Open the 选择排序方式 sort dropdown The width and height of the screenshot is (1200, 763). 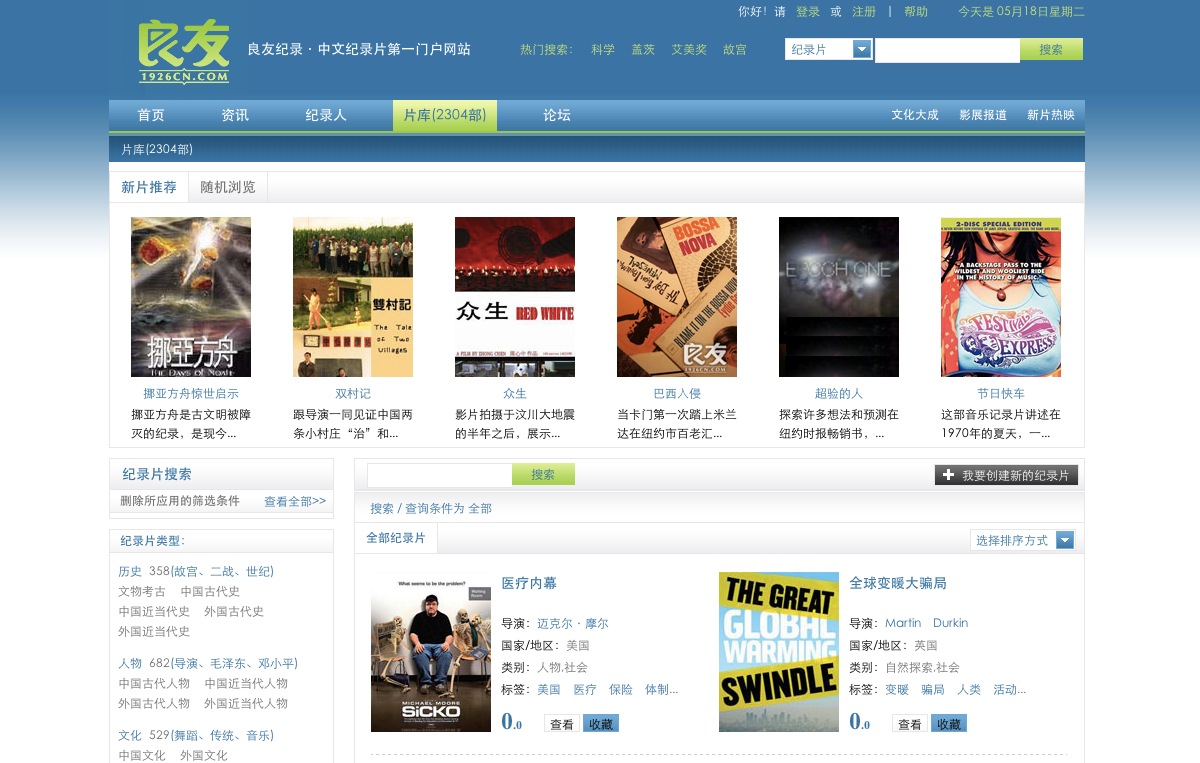(x=1065, y=540)
